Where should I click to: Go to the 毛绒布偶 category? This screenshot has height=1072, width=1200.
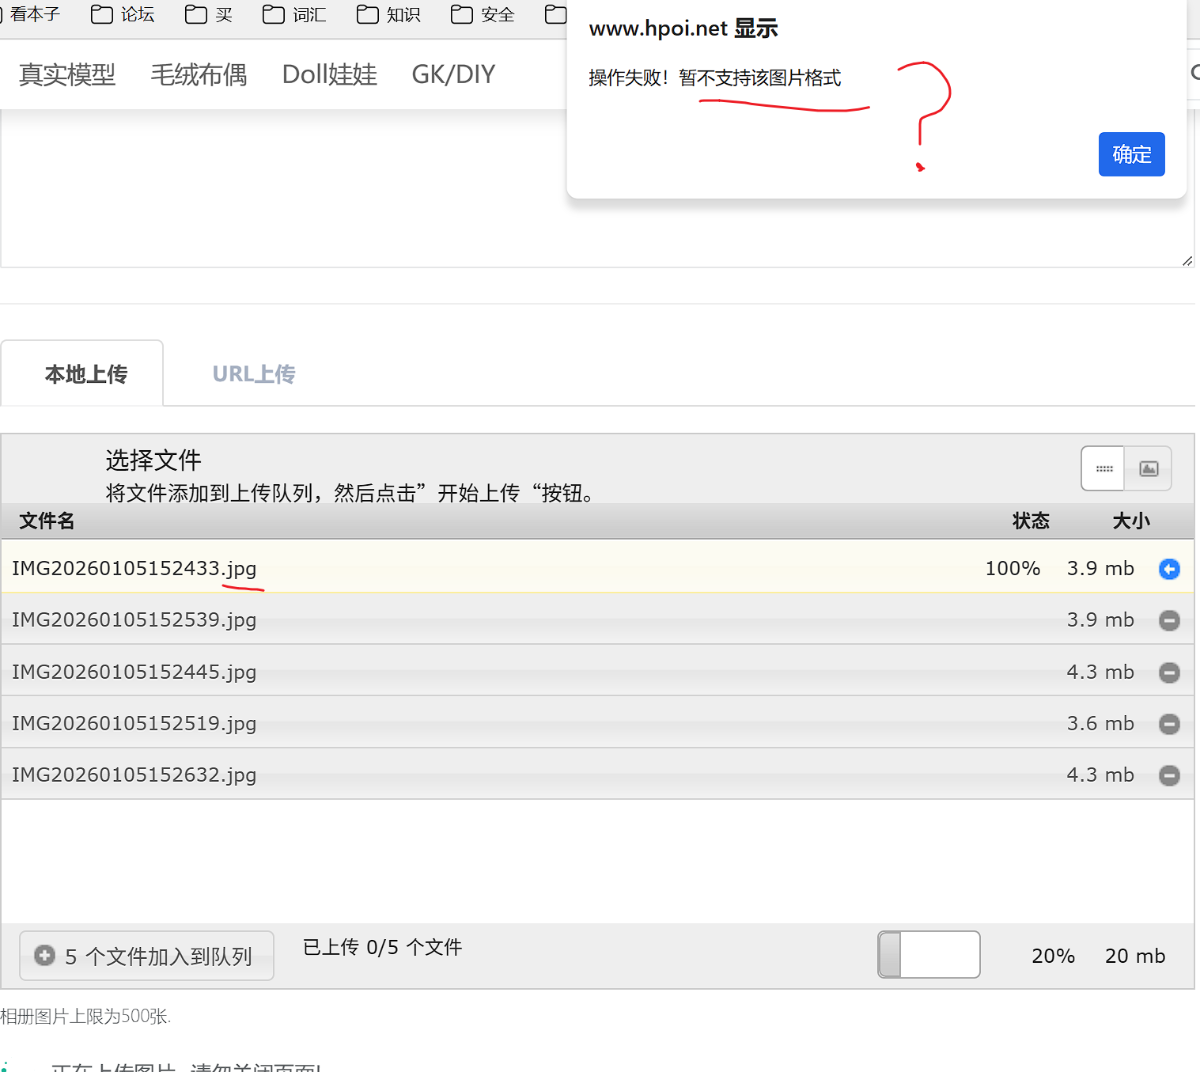pos(199,74)
